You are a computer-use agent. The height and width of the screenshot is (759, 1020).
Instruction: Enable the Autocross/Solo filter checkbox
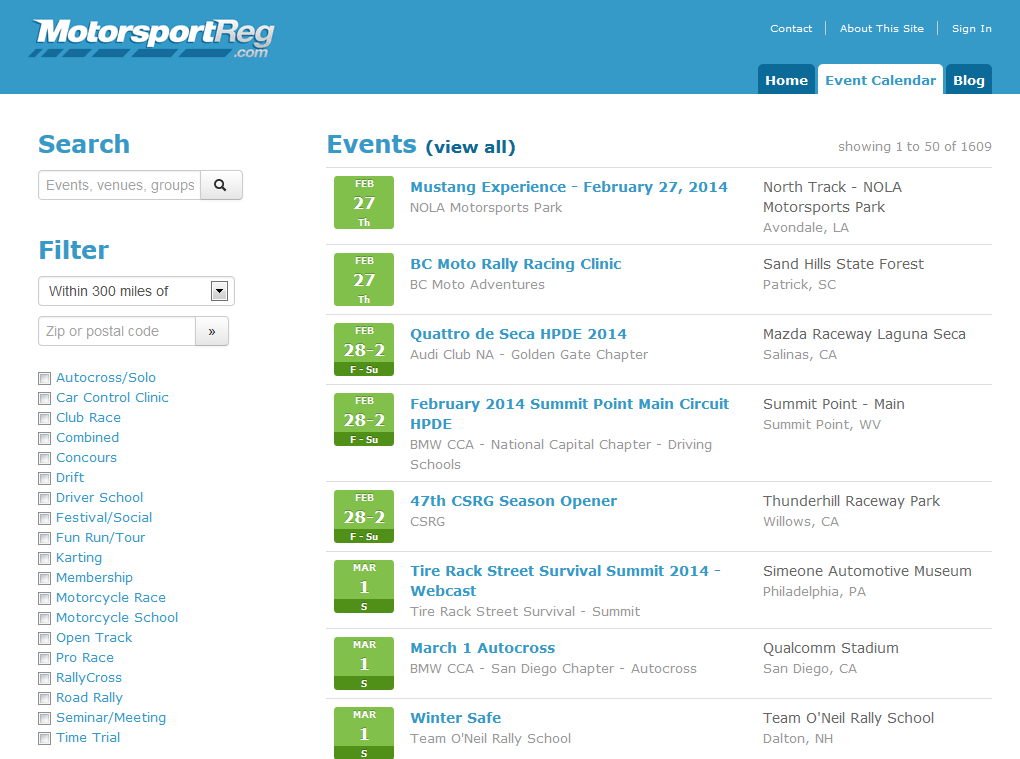click(44, 378)
